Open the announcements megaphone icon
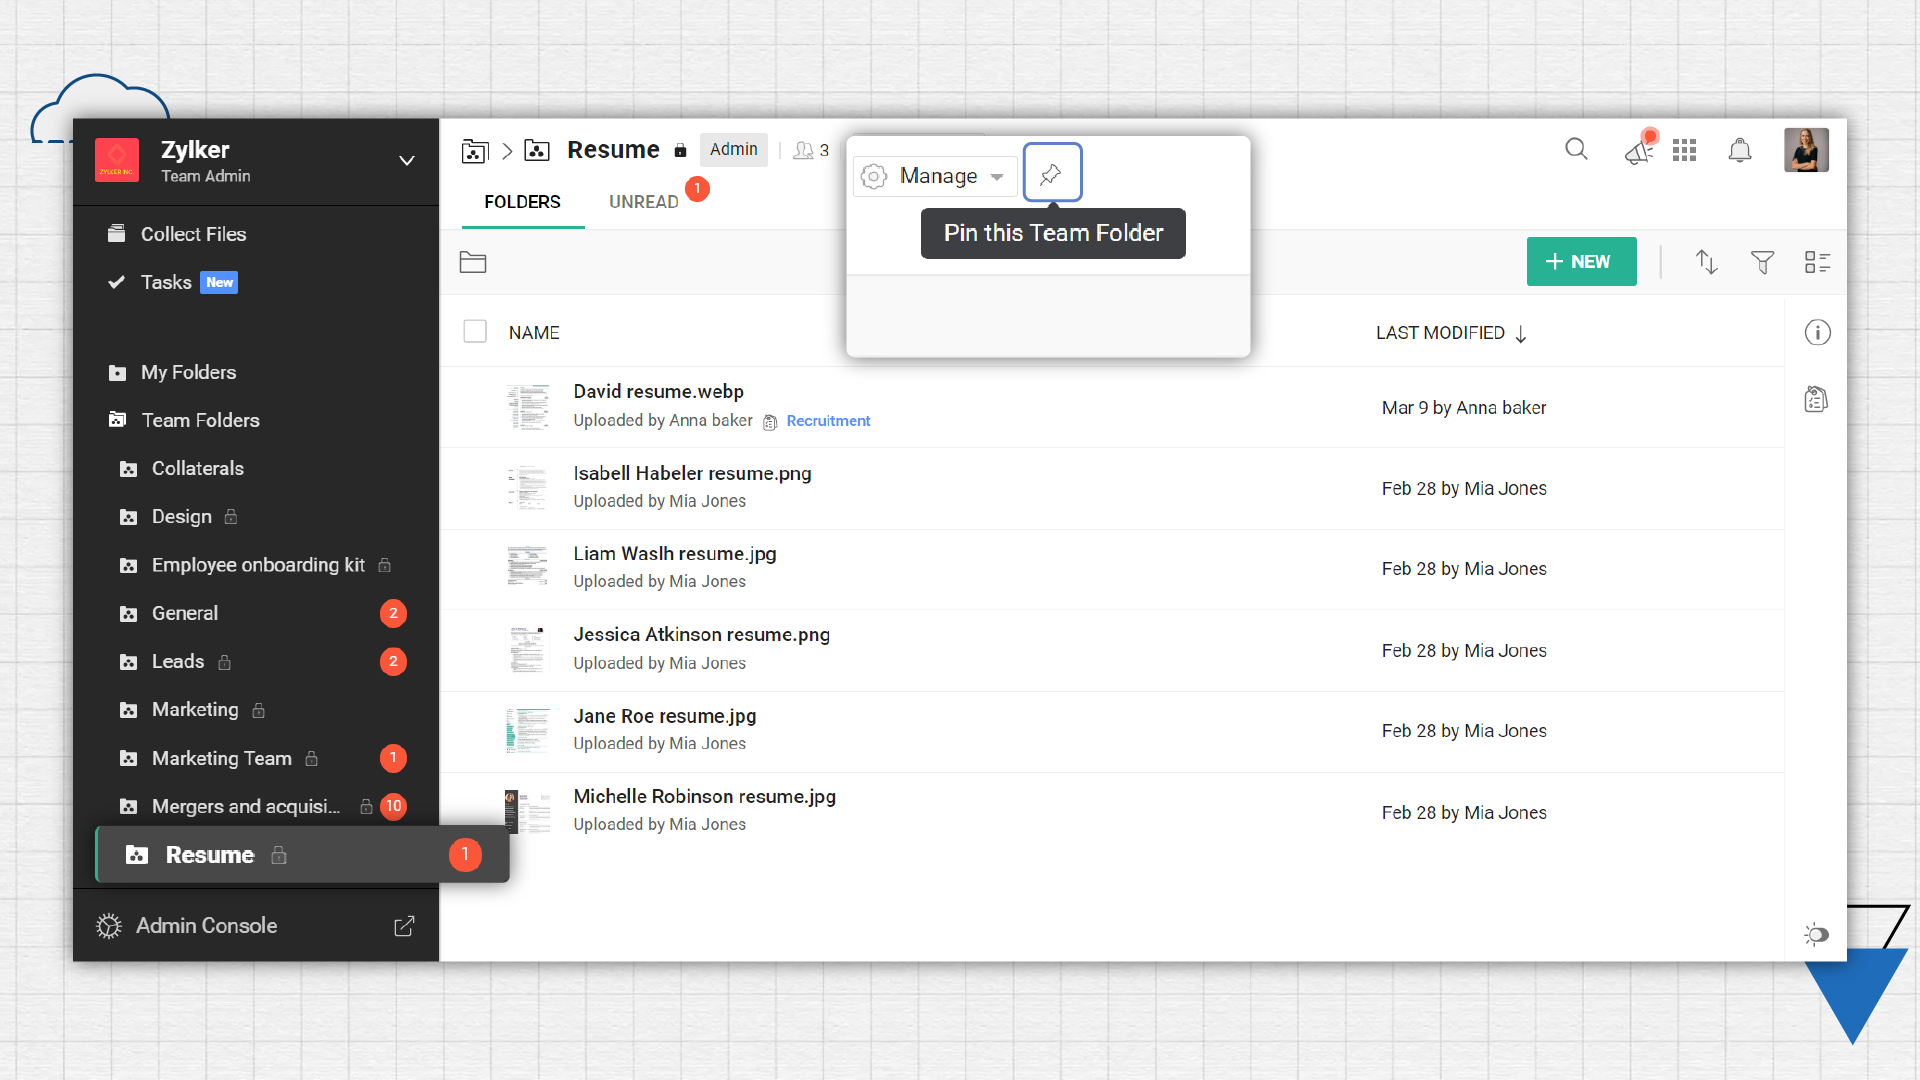 (x=1639, y=151)
